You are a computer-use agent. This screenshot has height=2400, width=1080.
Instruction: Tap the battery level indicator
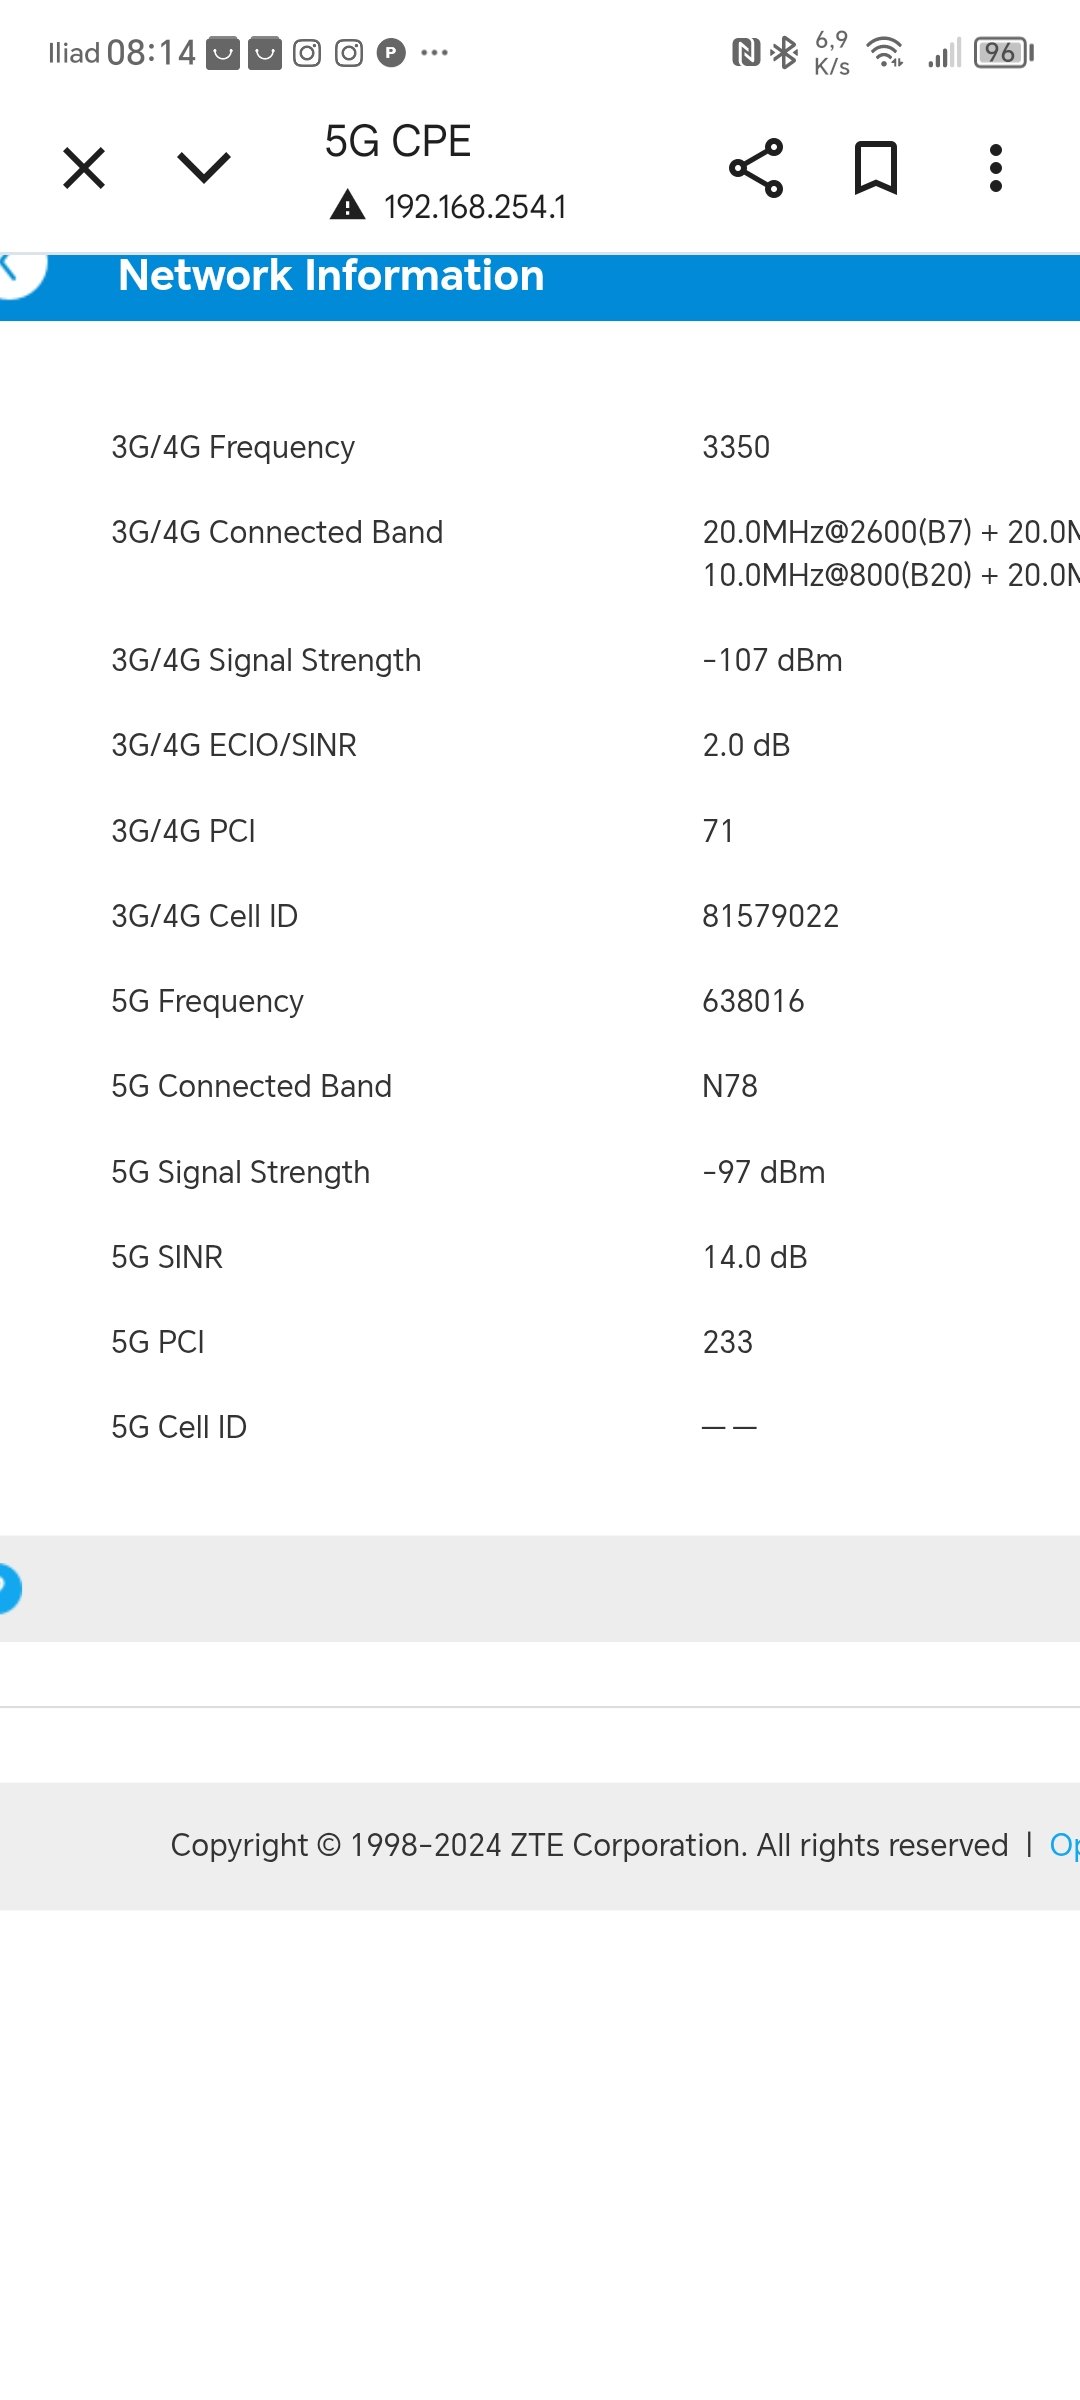(x=1003, y=52)
